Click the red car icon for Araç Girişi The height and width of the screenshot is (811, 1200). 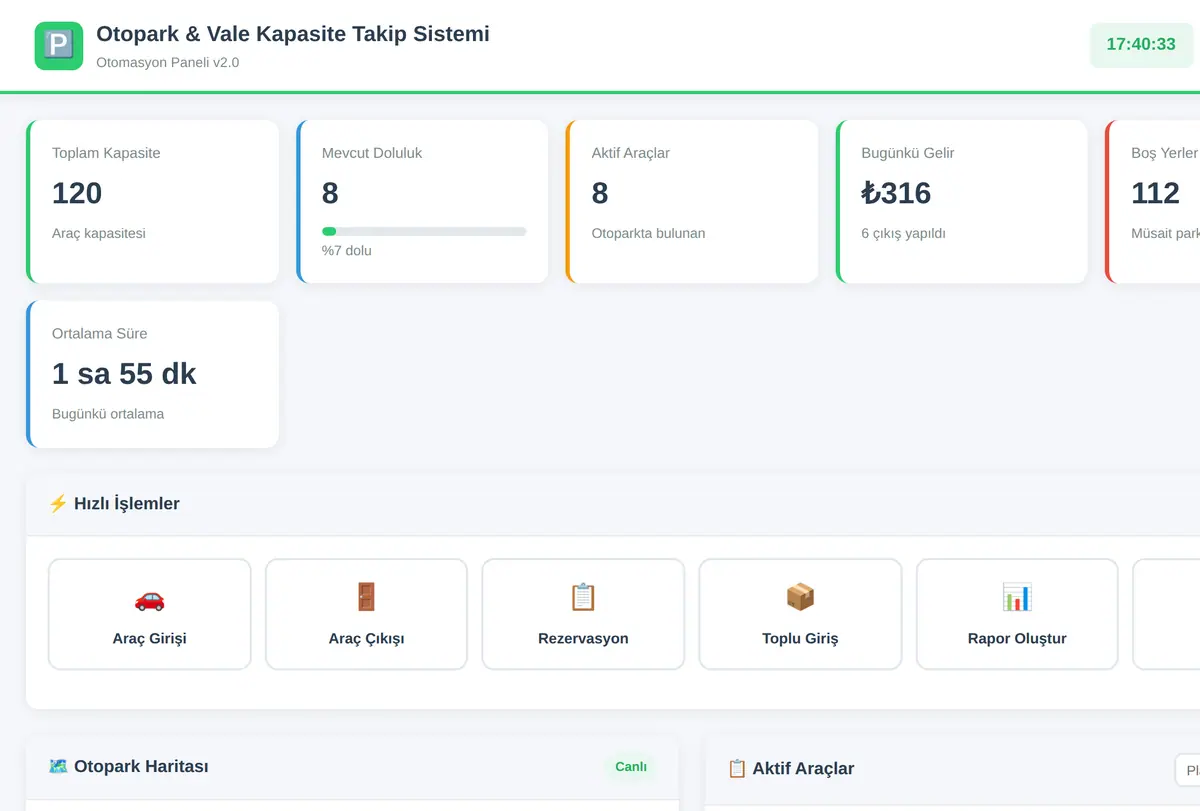click(x=149, y=598)
